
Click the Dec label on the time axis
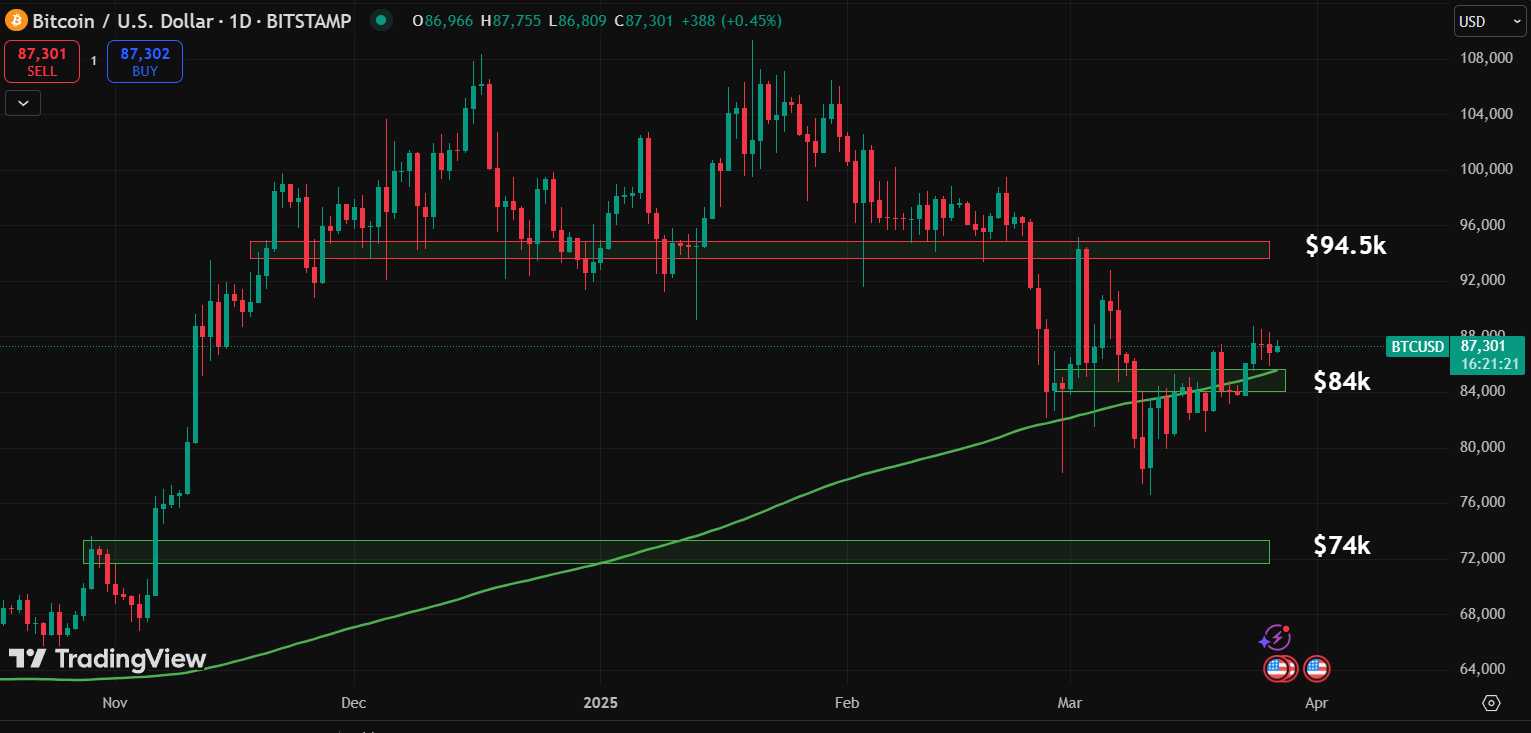pyautogui.click(x=354, y=703)
